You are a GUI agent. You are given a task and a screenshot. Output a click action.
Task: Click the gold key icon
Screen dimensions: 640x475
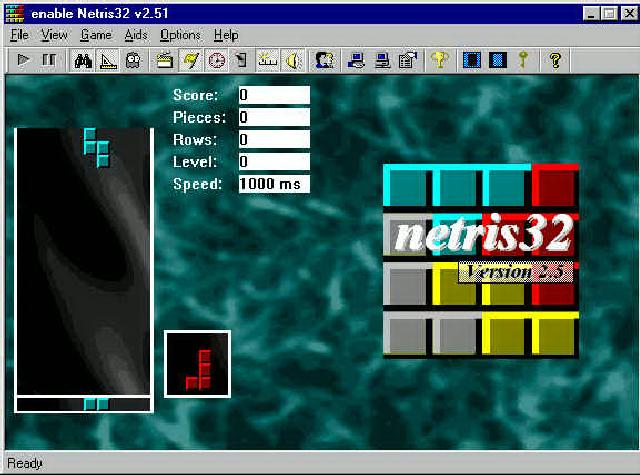[x=522, y=60]
